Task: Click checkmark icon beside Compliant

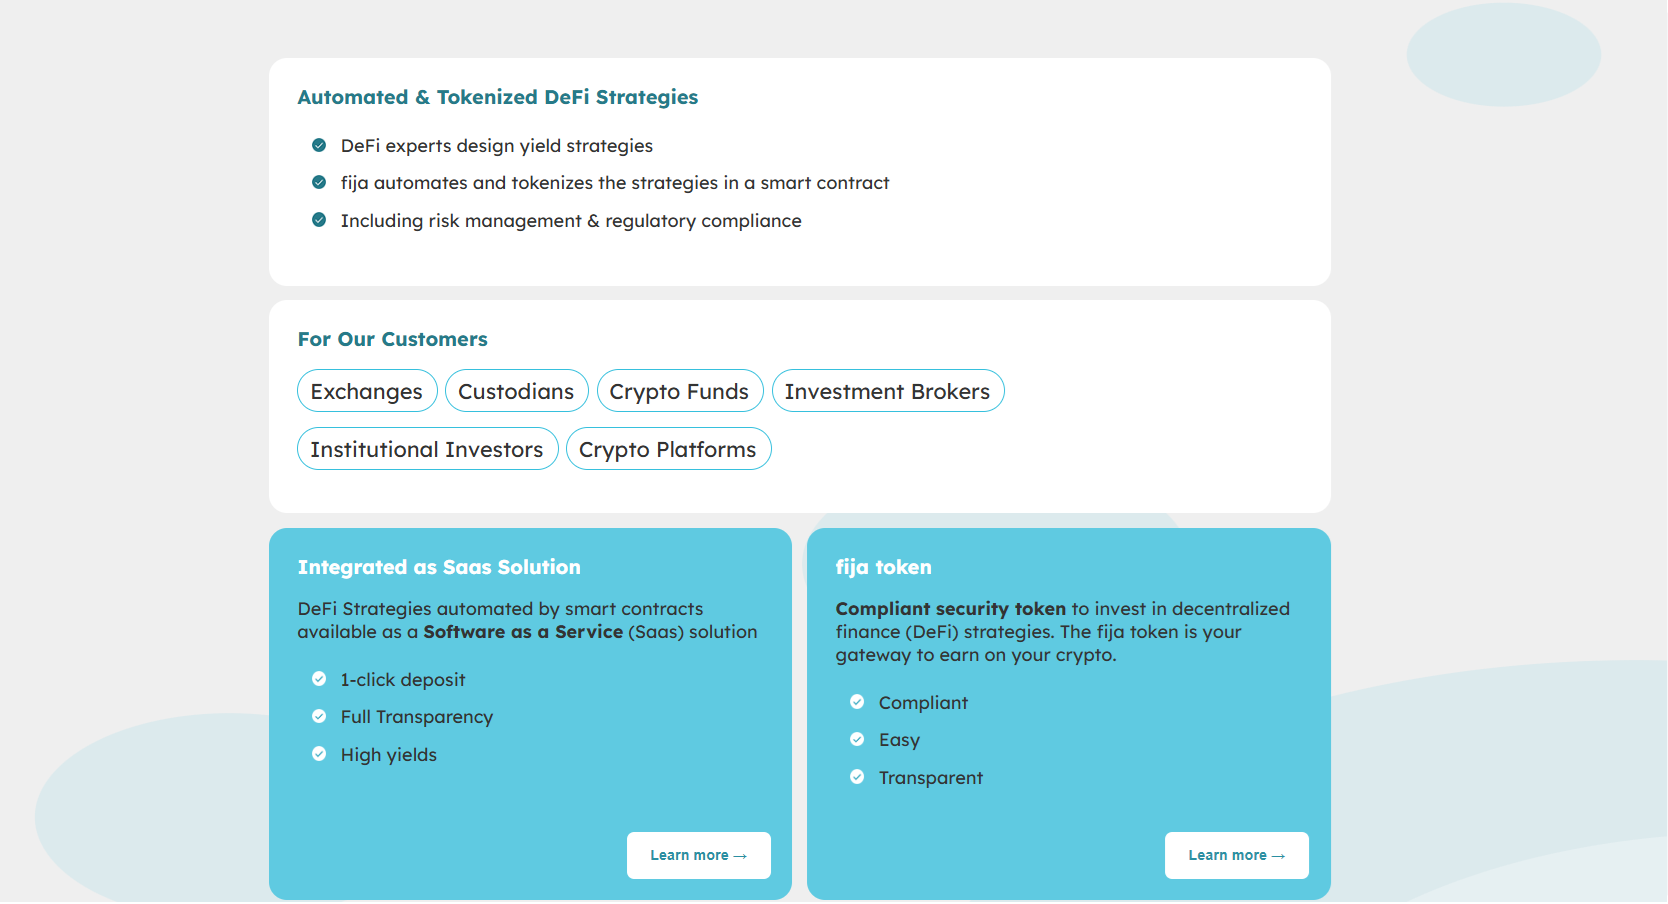Action: click(857, 702)
